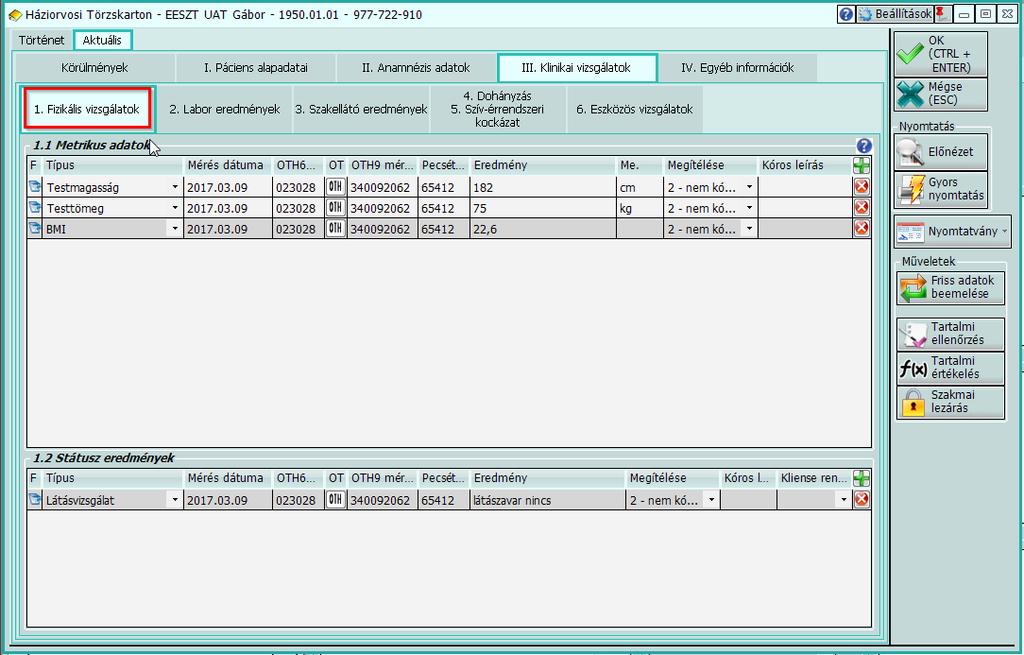Delete the BMI row

pyautogui.click(x=861, y=228)
